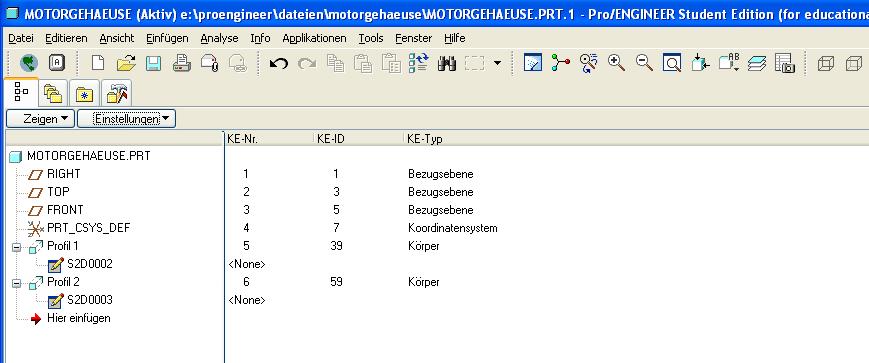Click the New file icon
The width and height of the screenshot is (869, 363).
(x=98, y=63)
